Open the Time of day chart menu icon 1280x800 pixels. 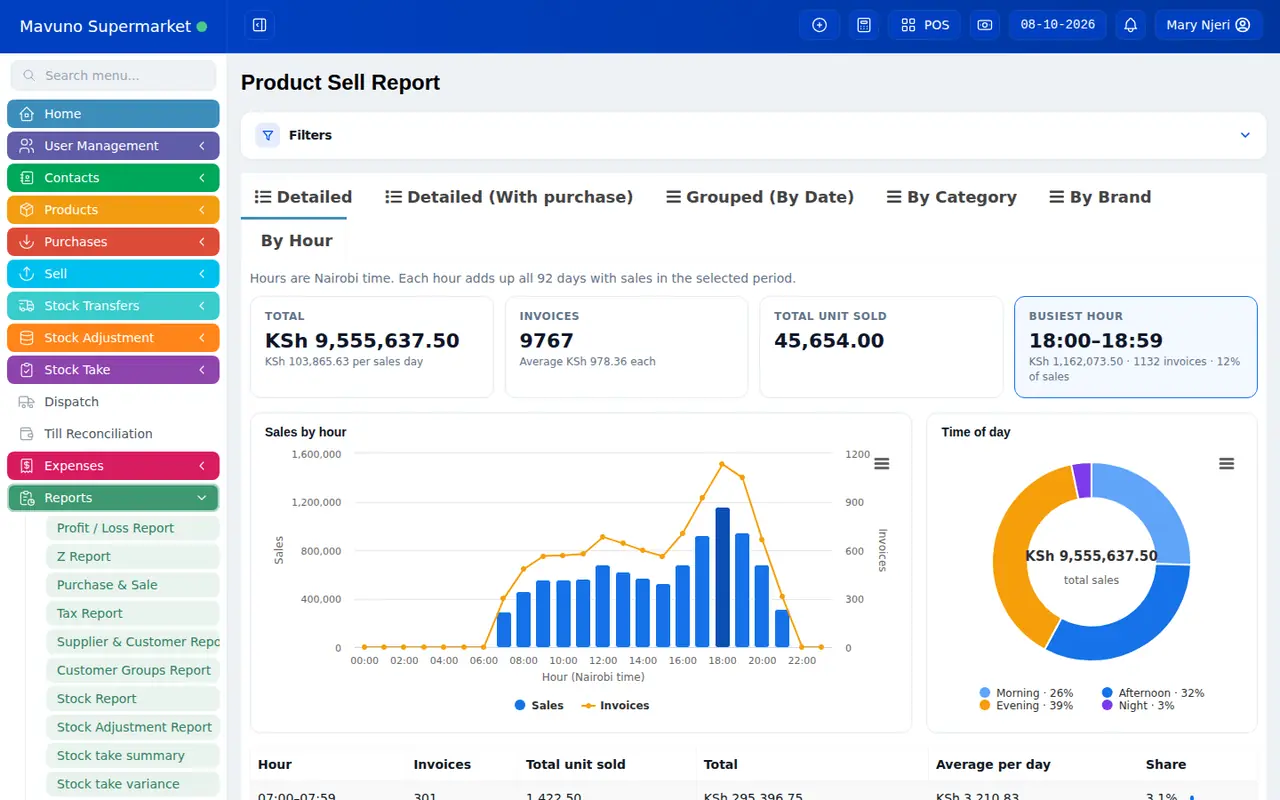pos(1227,464)
